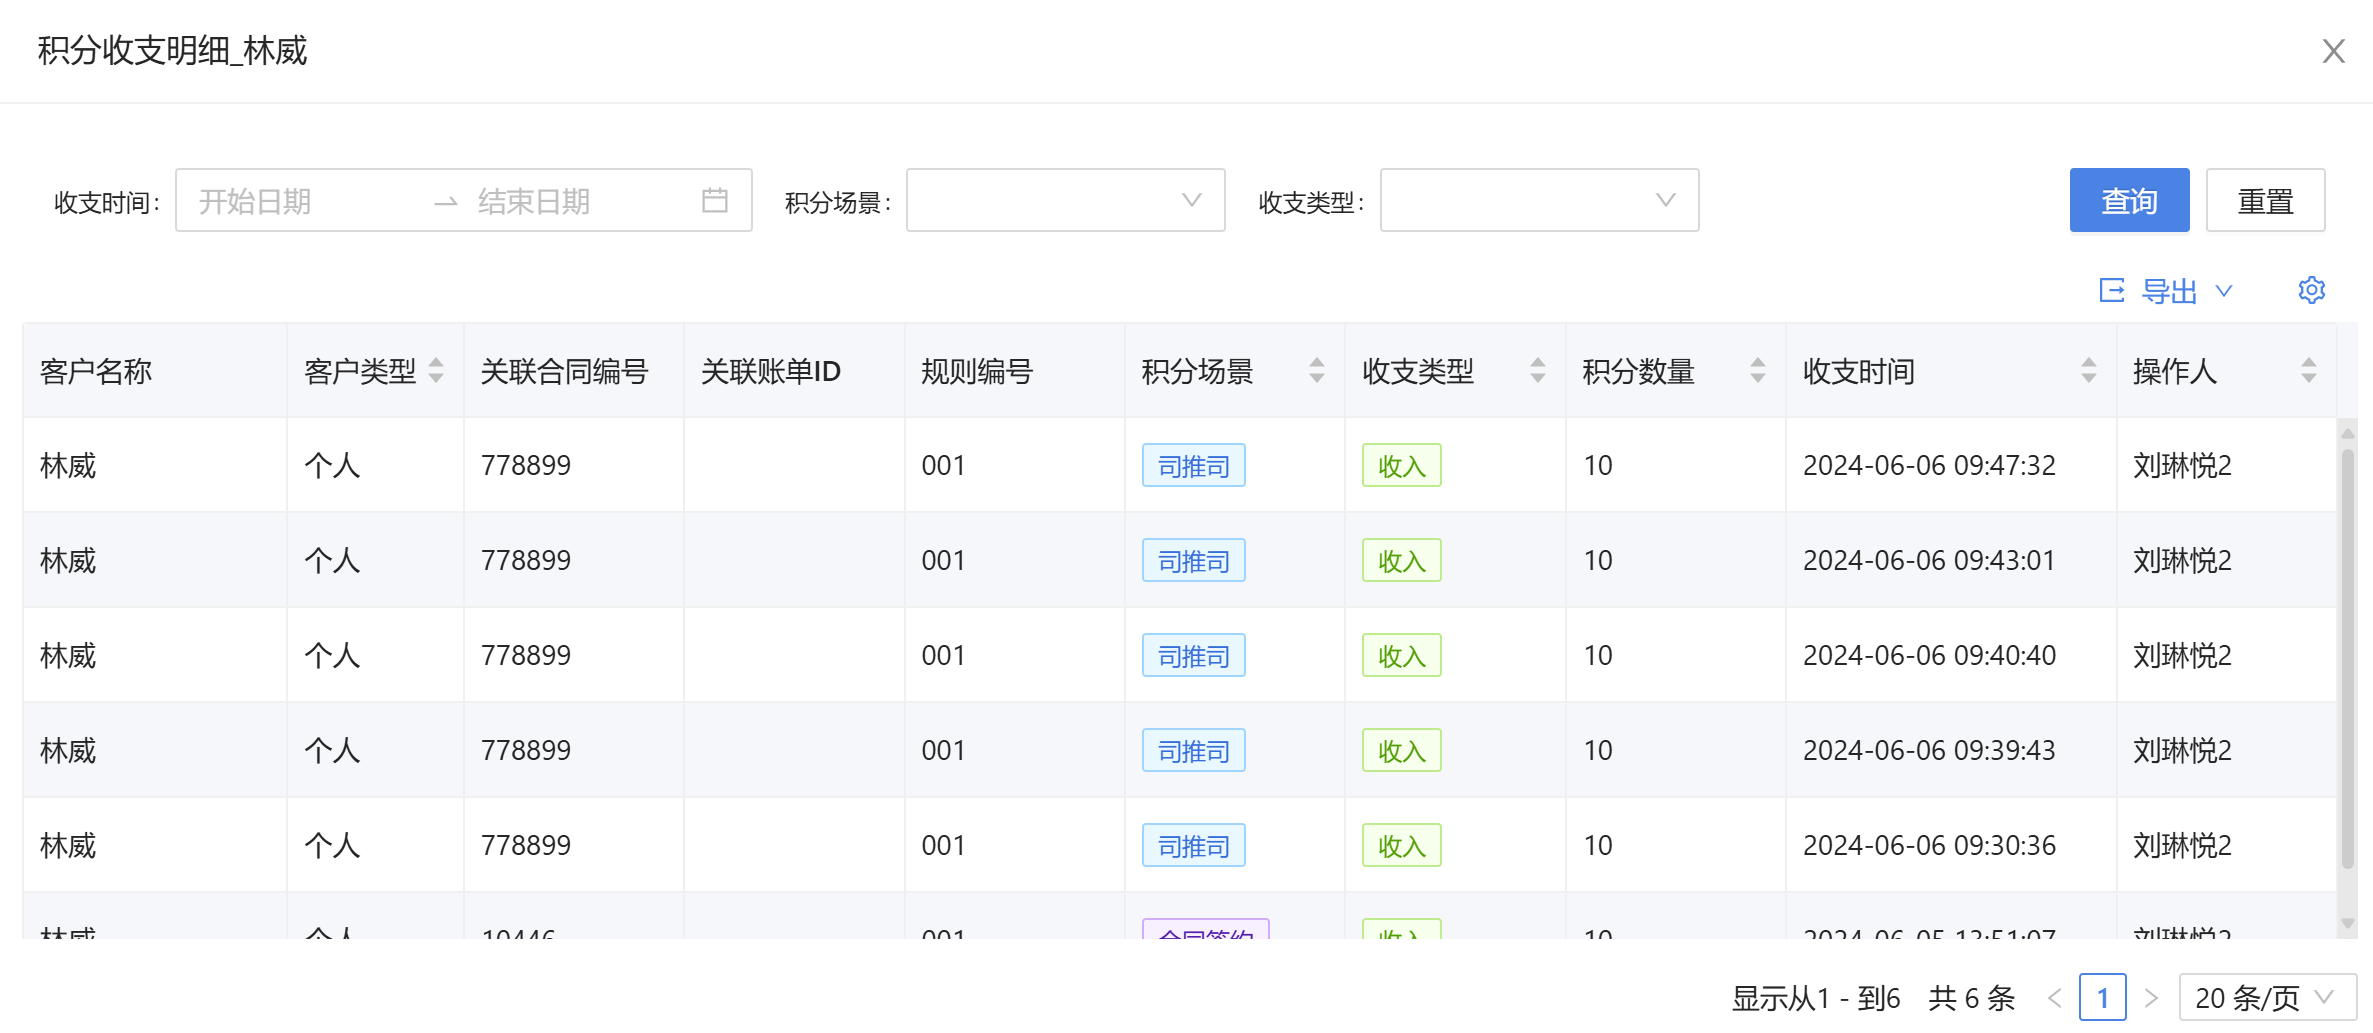Click the 开始日期 start date field
Viewport: 2373px width, 1033px height.
click(300, 200)
